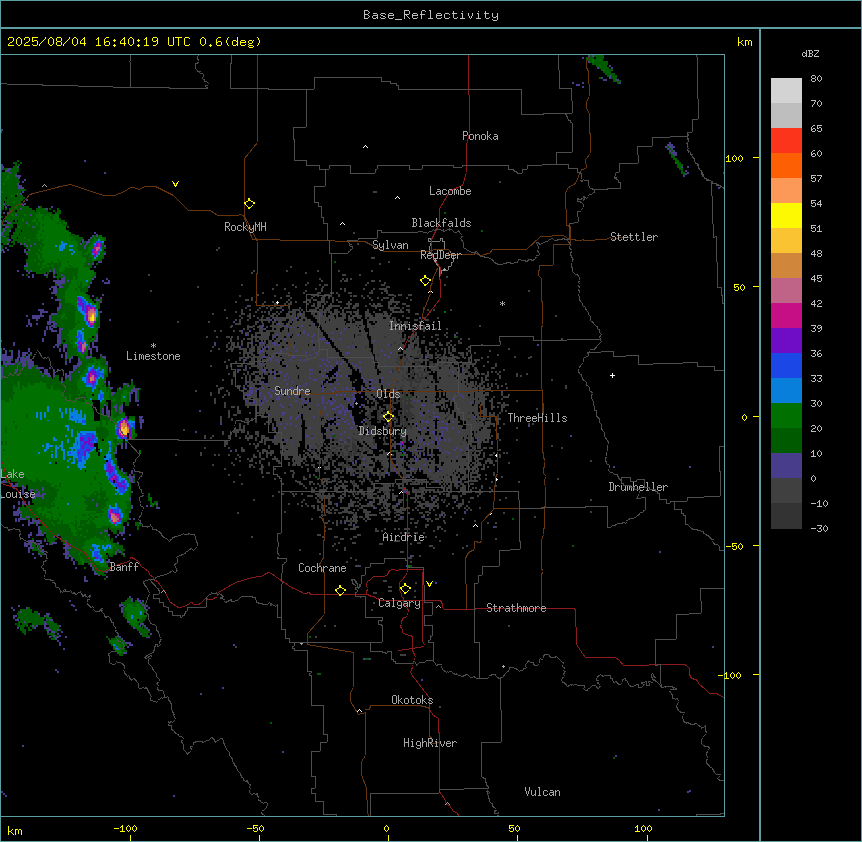862x842 pixels.
Task: Click the ThreeHills label
Action: (537, 418)
